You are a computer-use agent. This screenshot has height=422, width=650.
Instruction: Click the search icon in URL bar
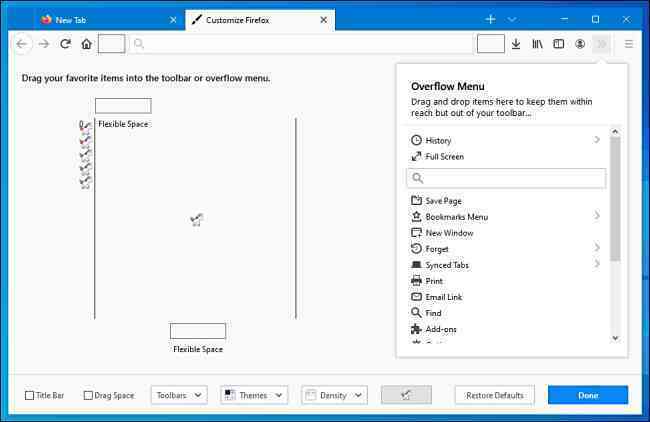coord(139,44)
